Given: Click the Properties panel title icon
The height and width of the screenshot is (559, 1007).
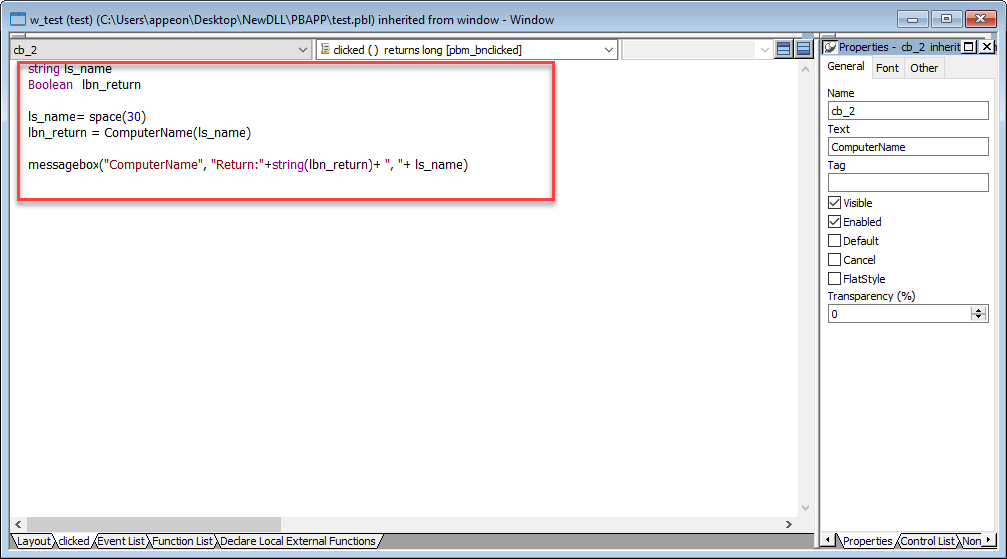Looking at the screenshot, I should pyautogui.click(x=829, y=47).
